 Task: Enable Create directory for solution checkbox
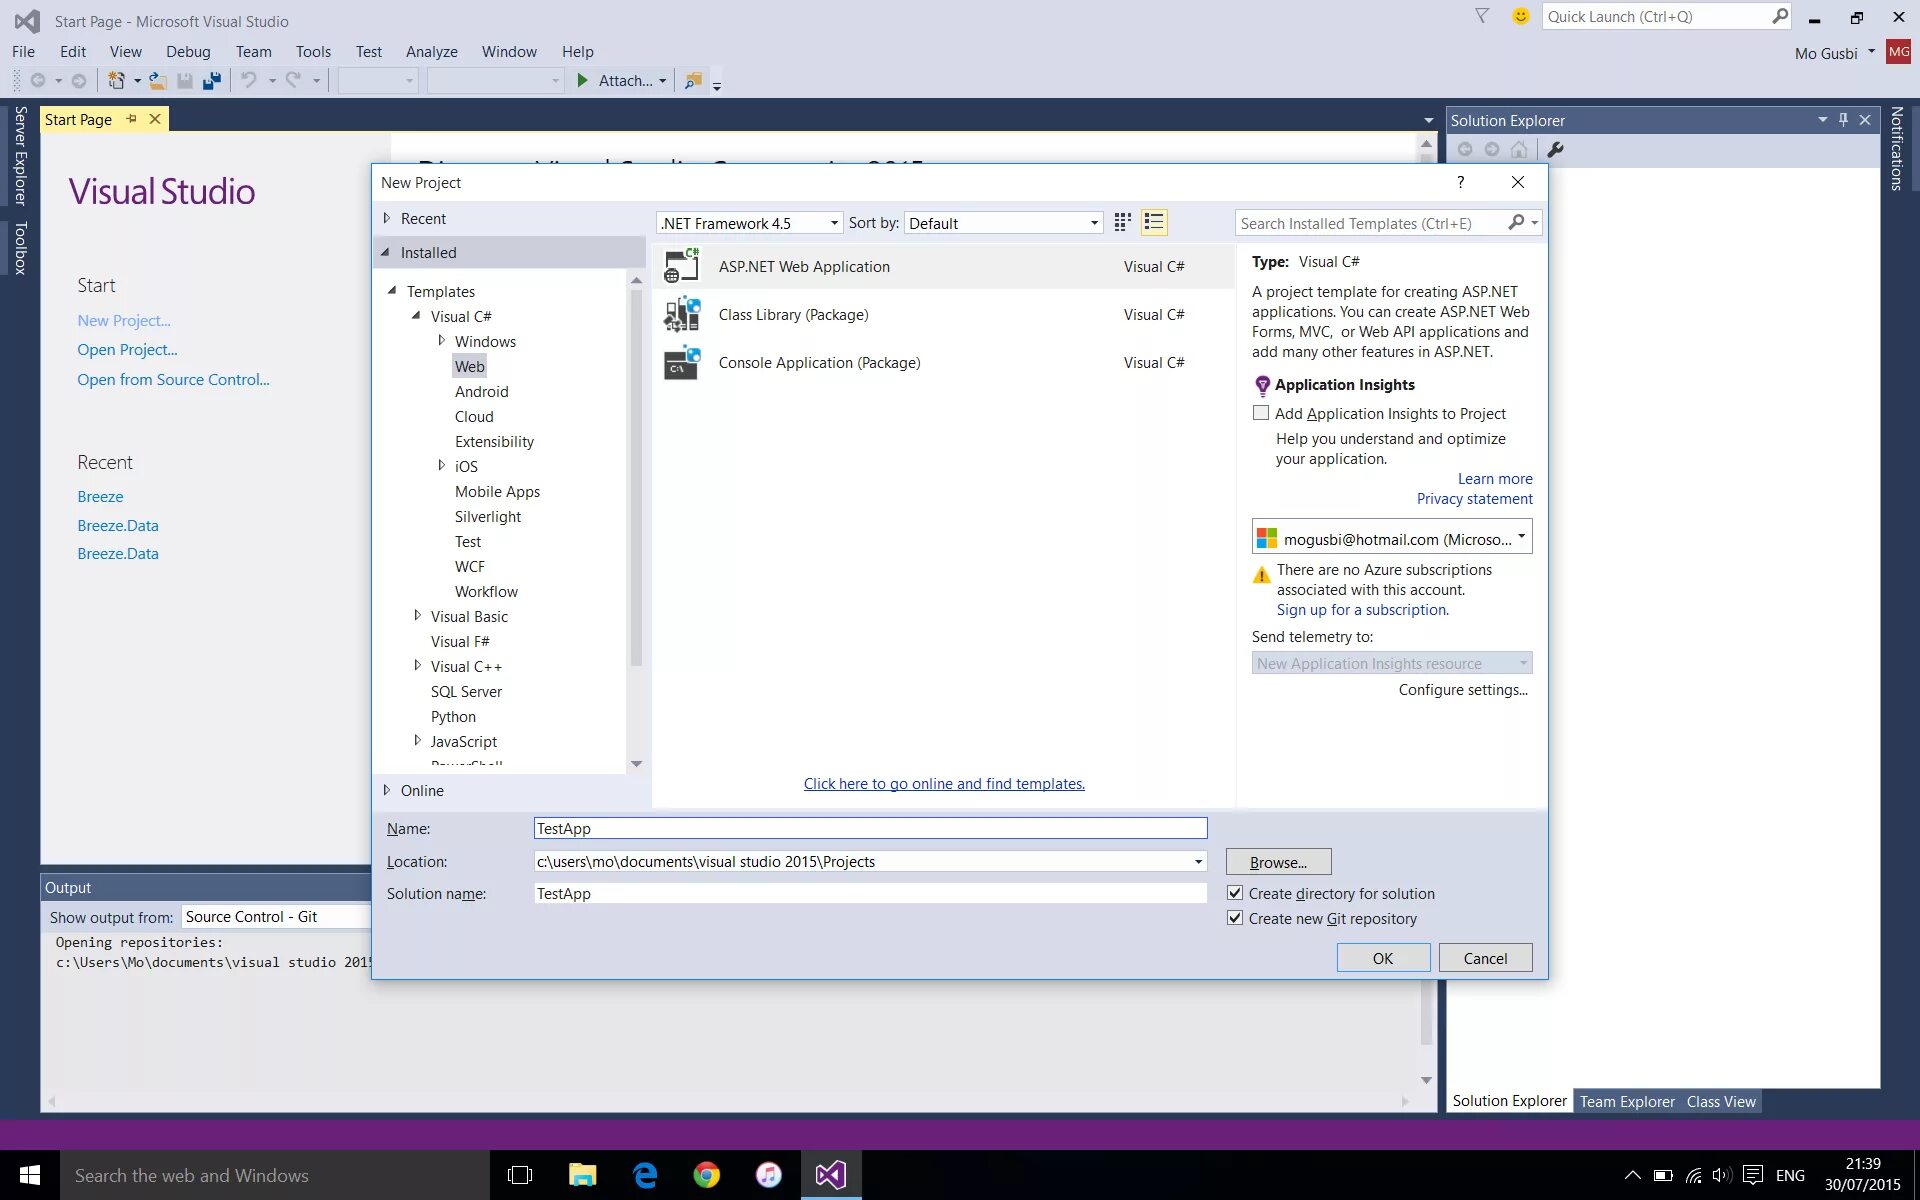point(1234,892)
